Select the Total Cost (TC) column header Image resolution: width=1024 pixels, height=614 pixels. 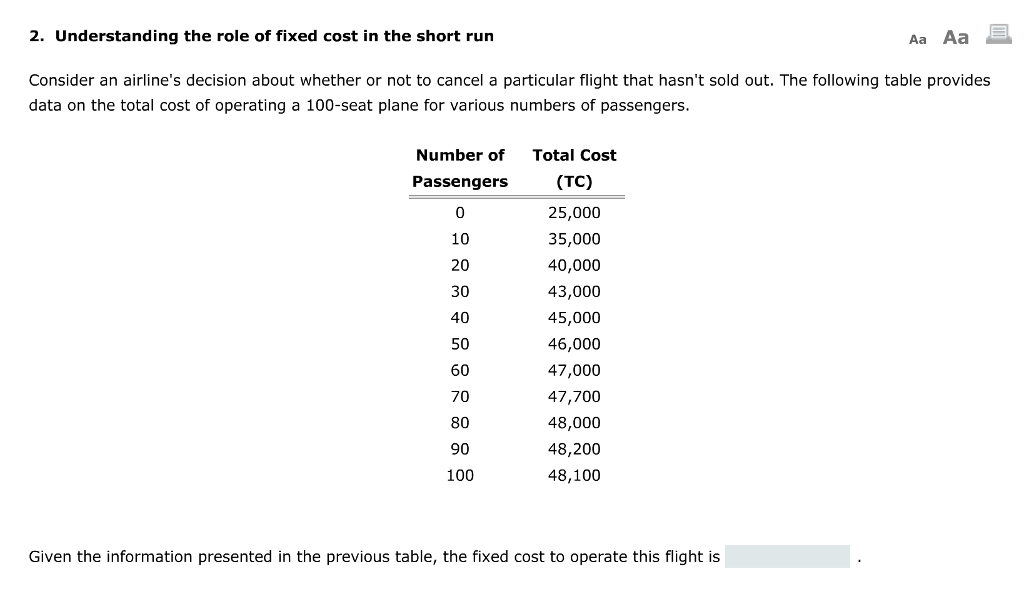574,168
